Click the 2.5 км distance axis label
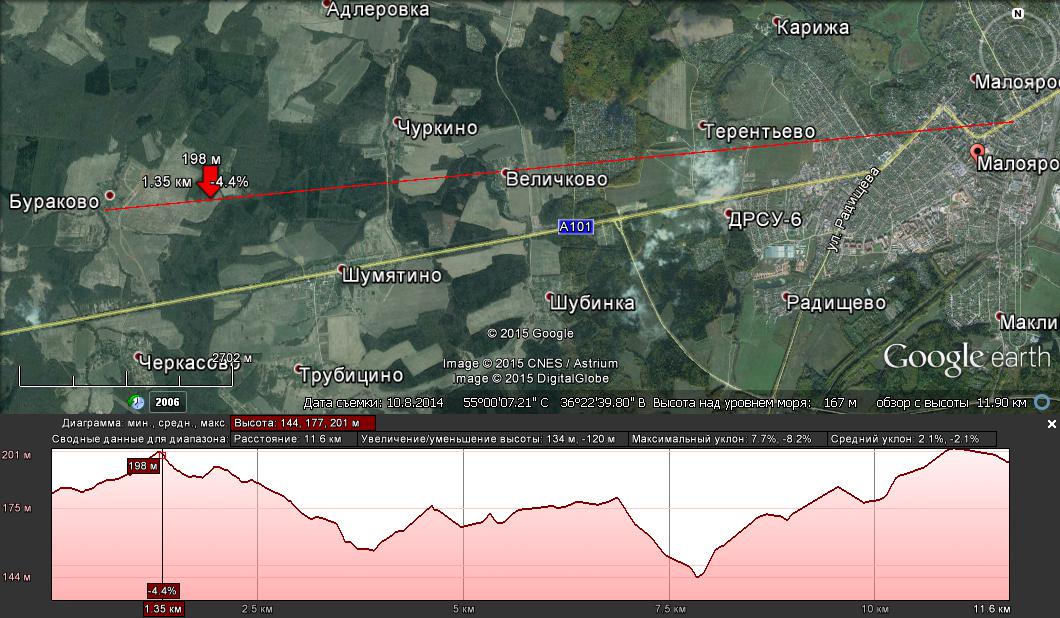 [x=257, y=609]
